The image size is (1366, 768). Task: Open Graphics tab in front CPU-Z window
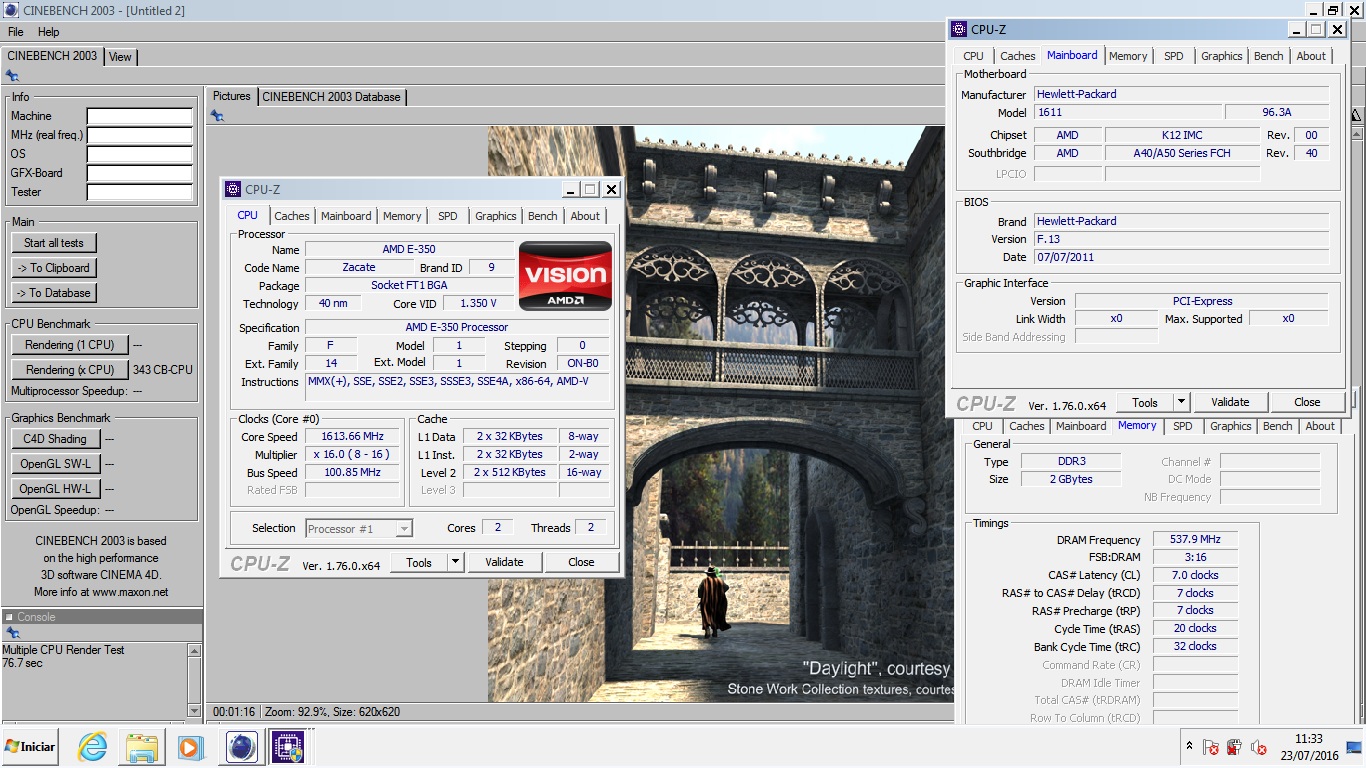pos(496,216)
